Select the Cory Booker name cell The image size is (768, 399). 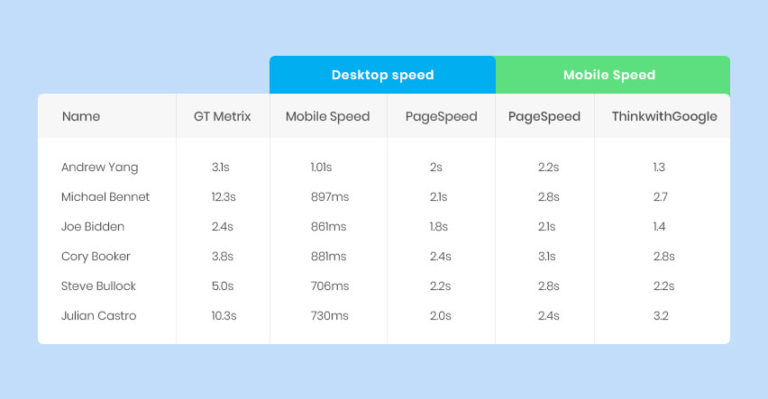click(96, 257)
